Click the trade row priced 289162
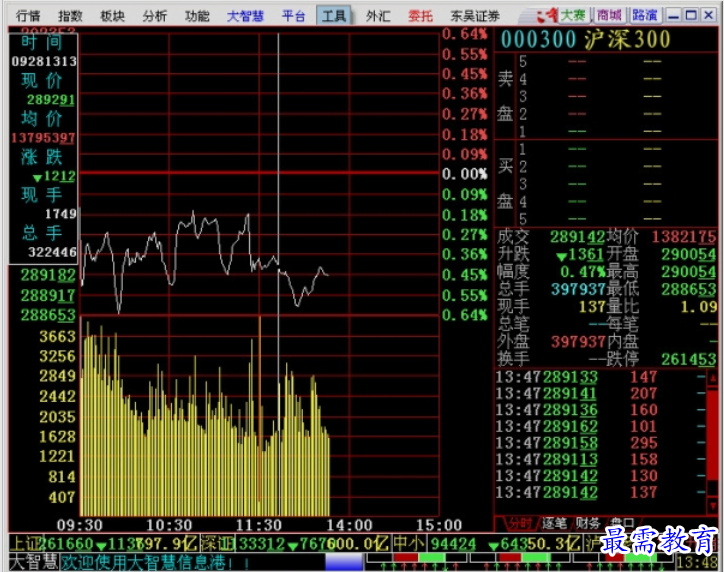724x572 pixels. [x=600, y=427]
